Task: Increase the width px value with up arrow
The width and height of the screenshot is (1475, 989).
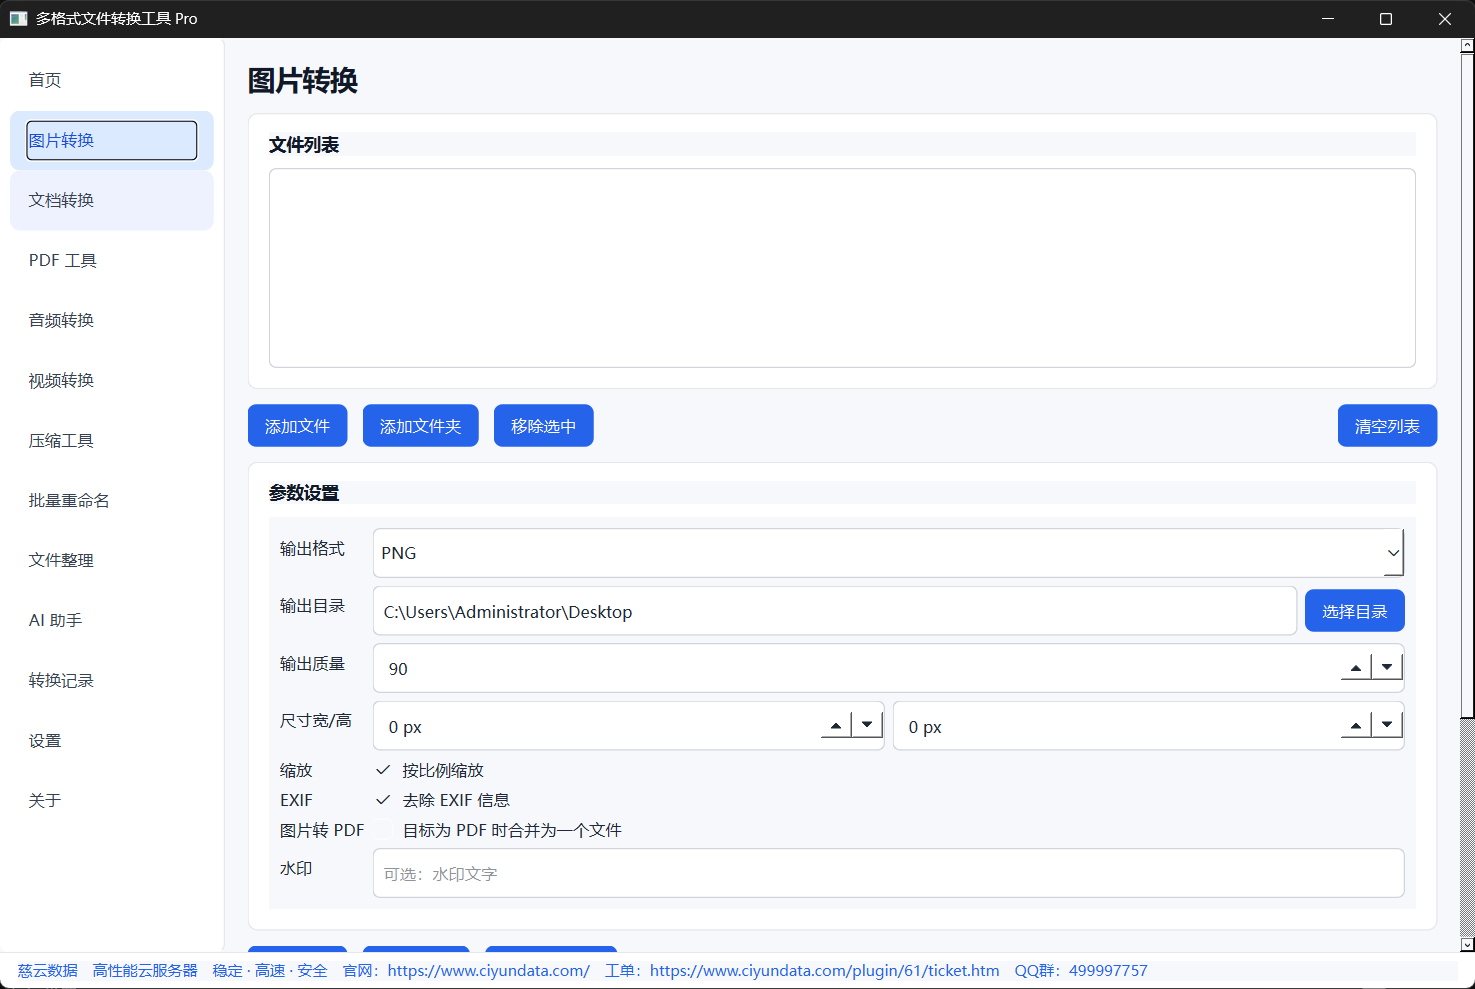Action: click(x=835, y=725)
